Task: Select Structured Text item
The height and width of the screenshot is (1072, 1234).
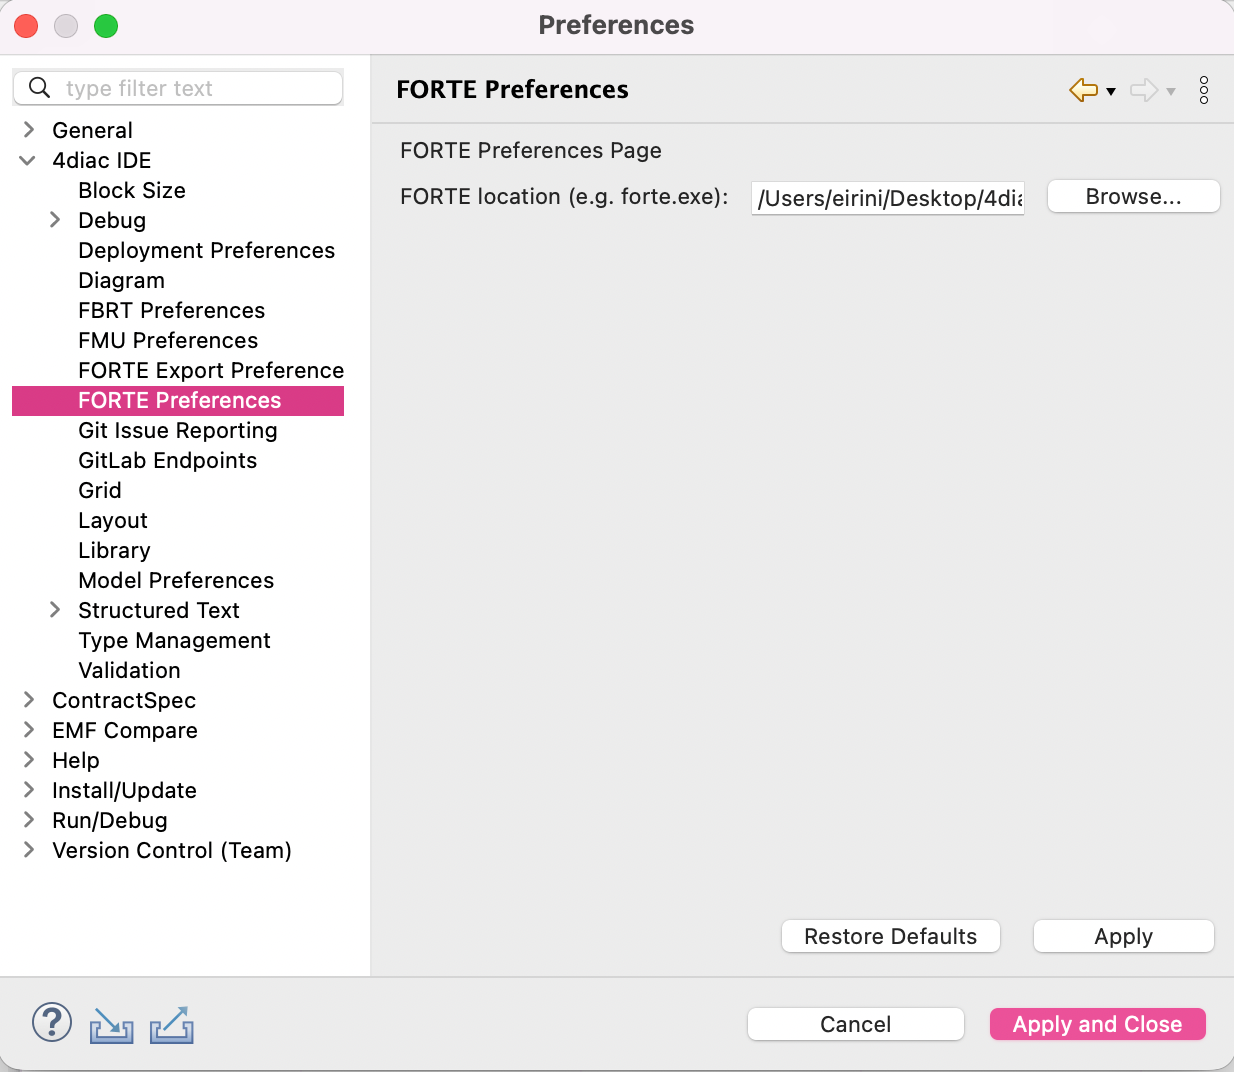Action: tap(159, 610)
